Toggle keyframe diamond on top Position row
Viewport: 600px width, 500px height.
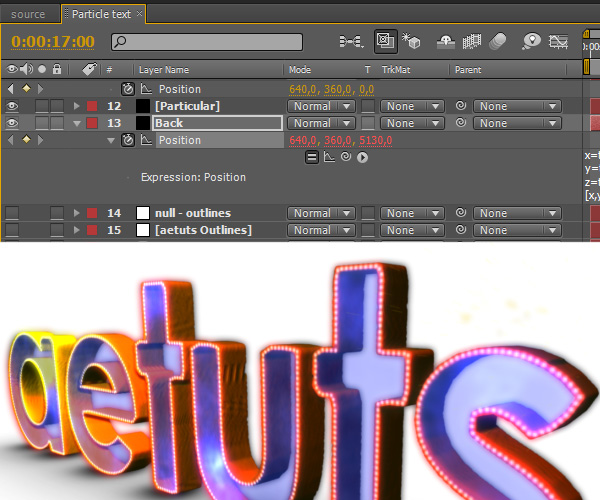[x=26, y=88]
